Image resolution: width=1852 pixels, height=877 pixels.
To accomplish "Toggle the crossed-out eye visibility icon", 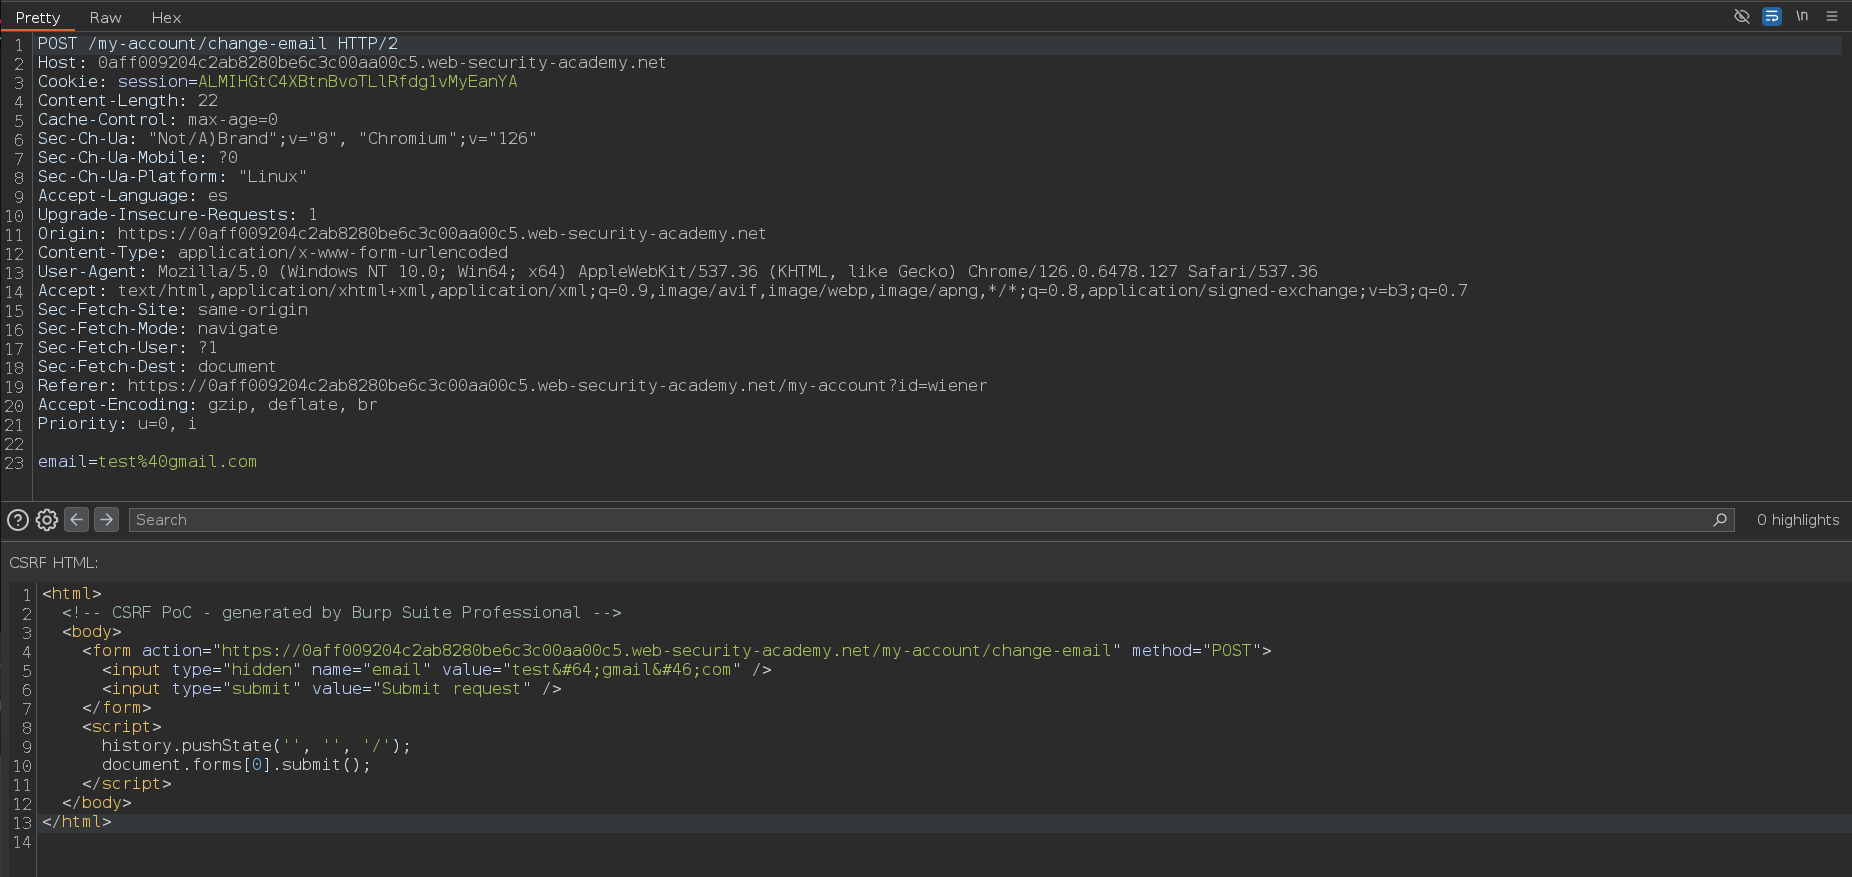I will [x=1742, y=16].
